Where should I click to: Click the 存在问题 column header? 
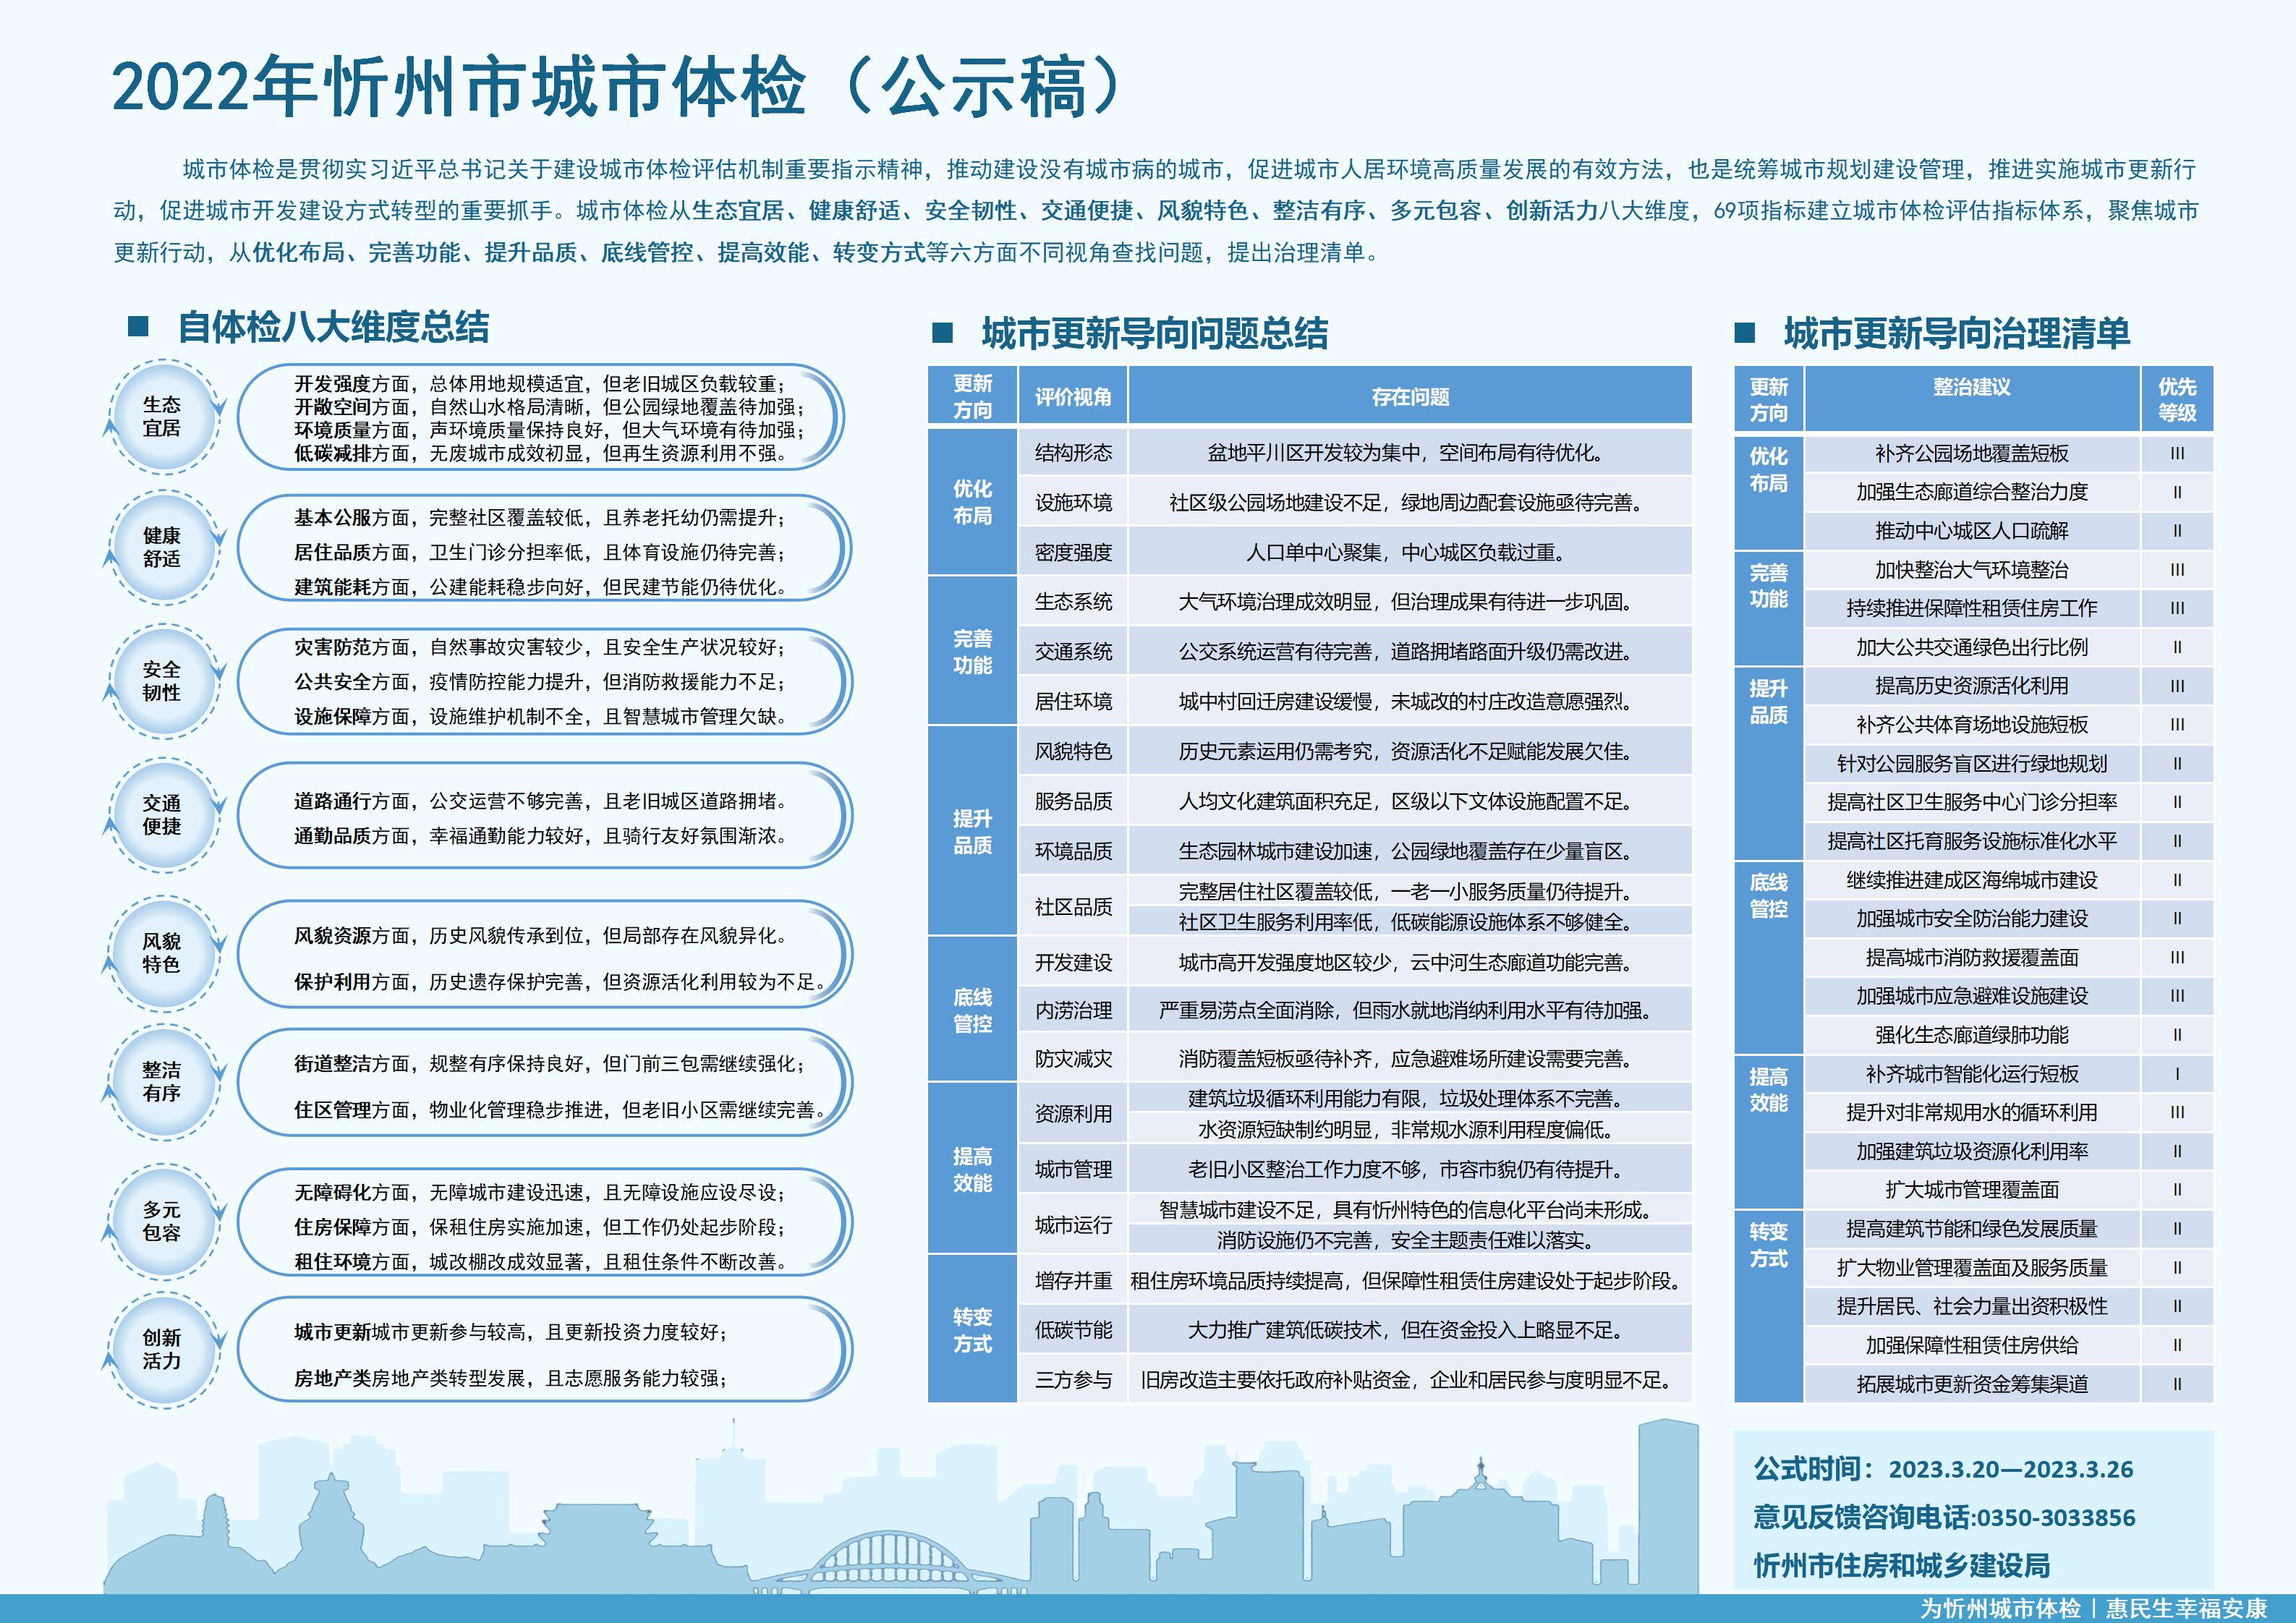click(x=1410, y=397)
